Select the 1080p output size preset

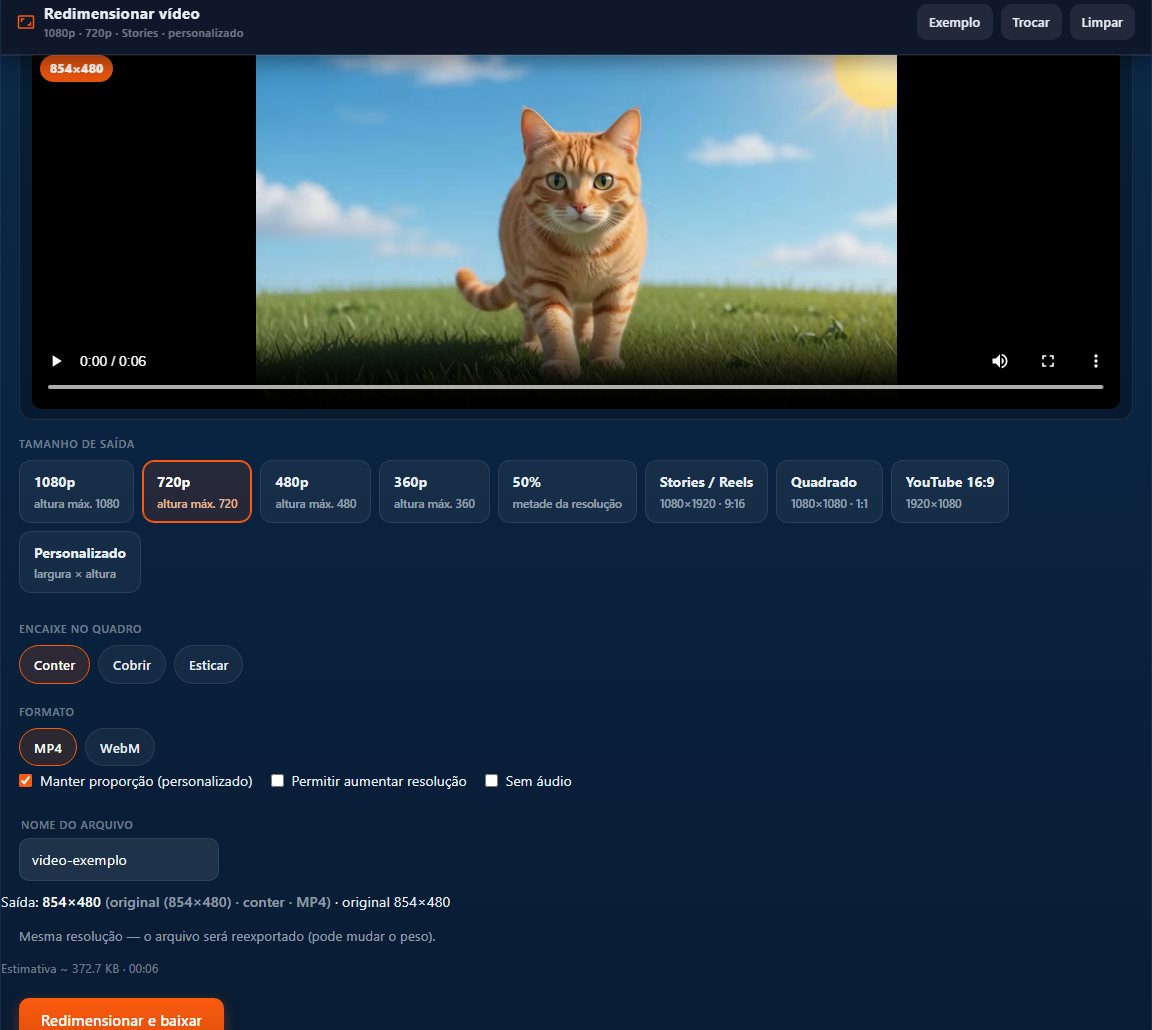pyautogui.click(x=76, y=491)
